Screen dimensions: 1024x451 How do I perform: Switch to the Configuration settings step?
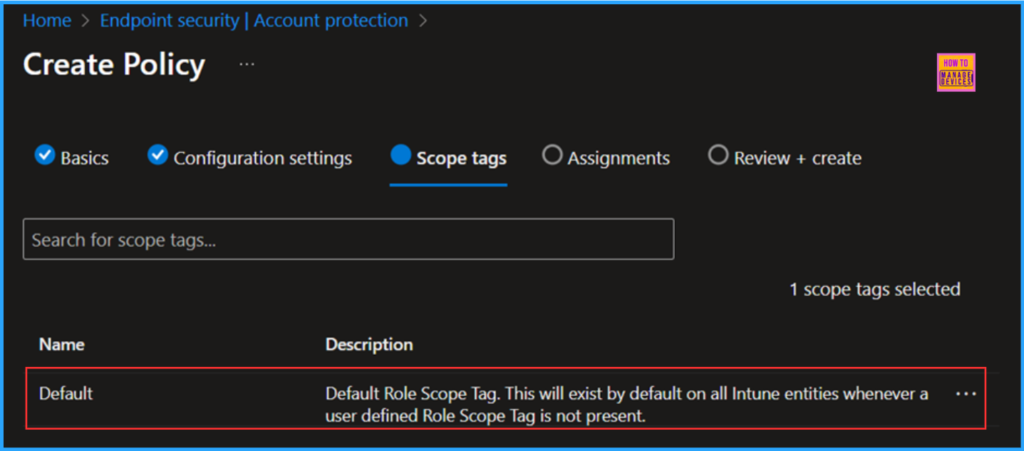coord(263,158)
